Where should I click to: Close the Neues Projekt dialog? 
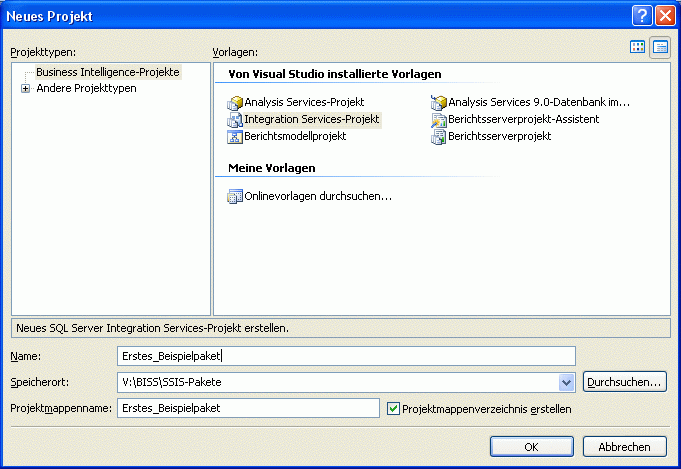(665, 16)
